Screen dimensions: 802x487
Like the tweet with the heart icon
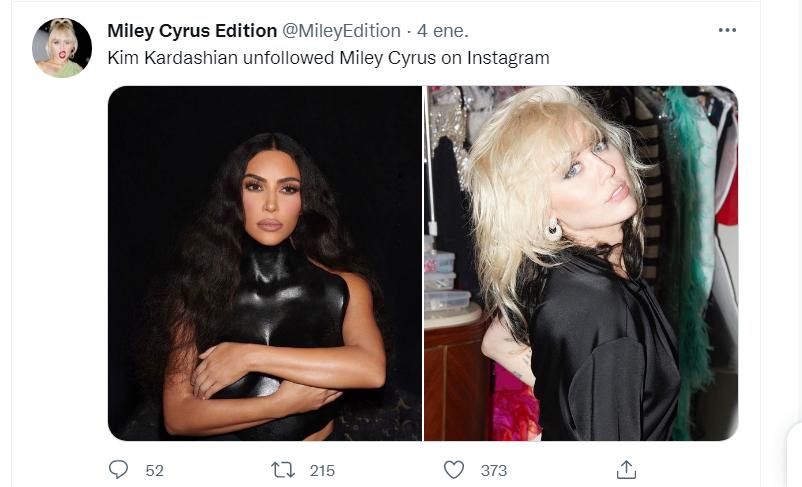(454, 469)
